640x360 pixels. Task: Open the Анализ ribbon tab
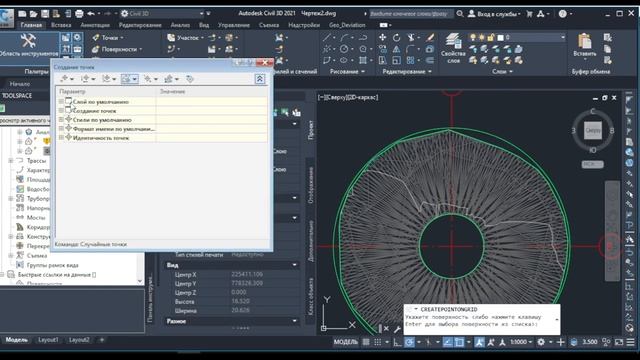[x=180, y=25]
